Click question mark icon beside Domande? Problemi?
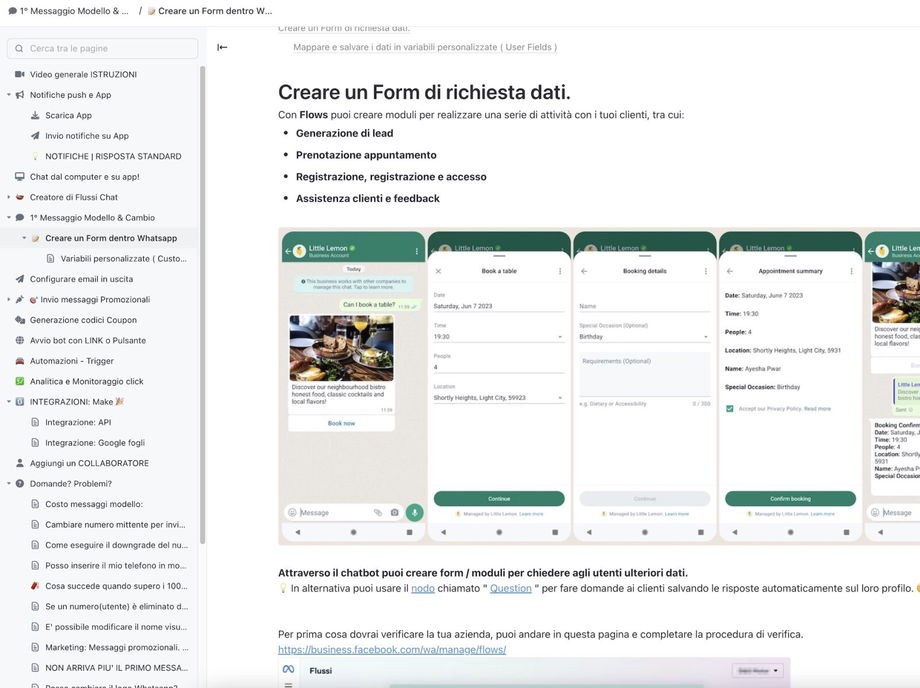920x688 pixels. (x=20, y=484)
